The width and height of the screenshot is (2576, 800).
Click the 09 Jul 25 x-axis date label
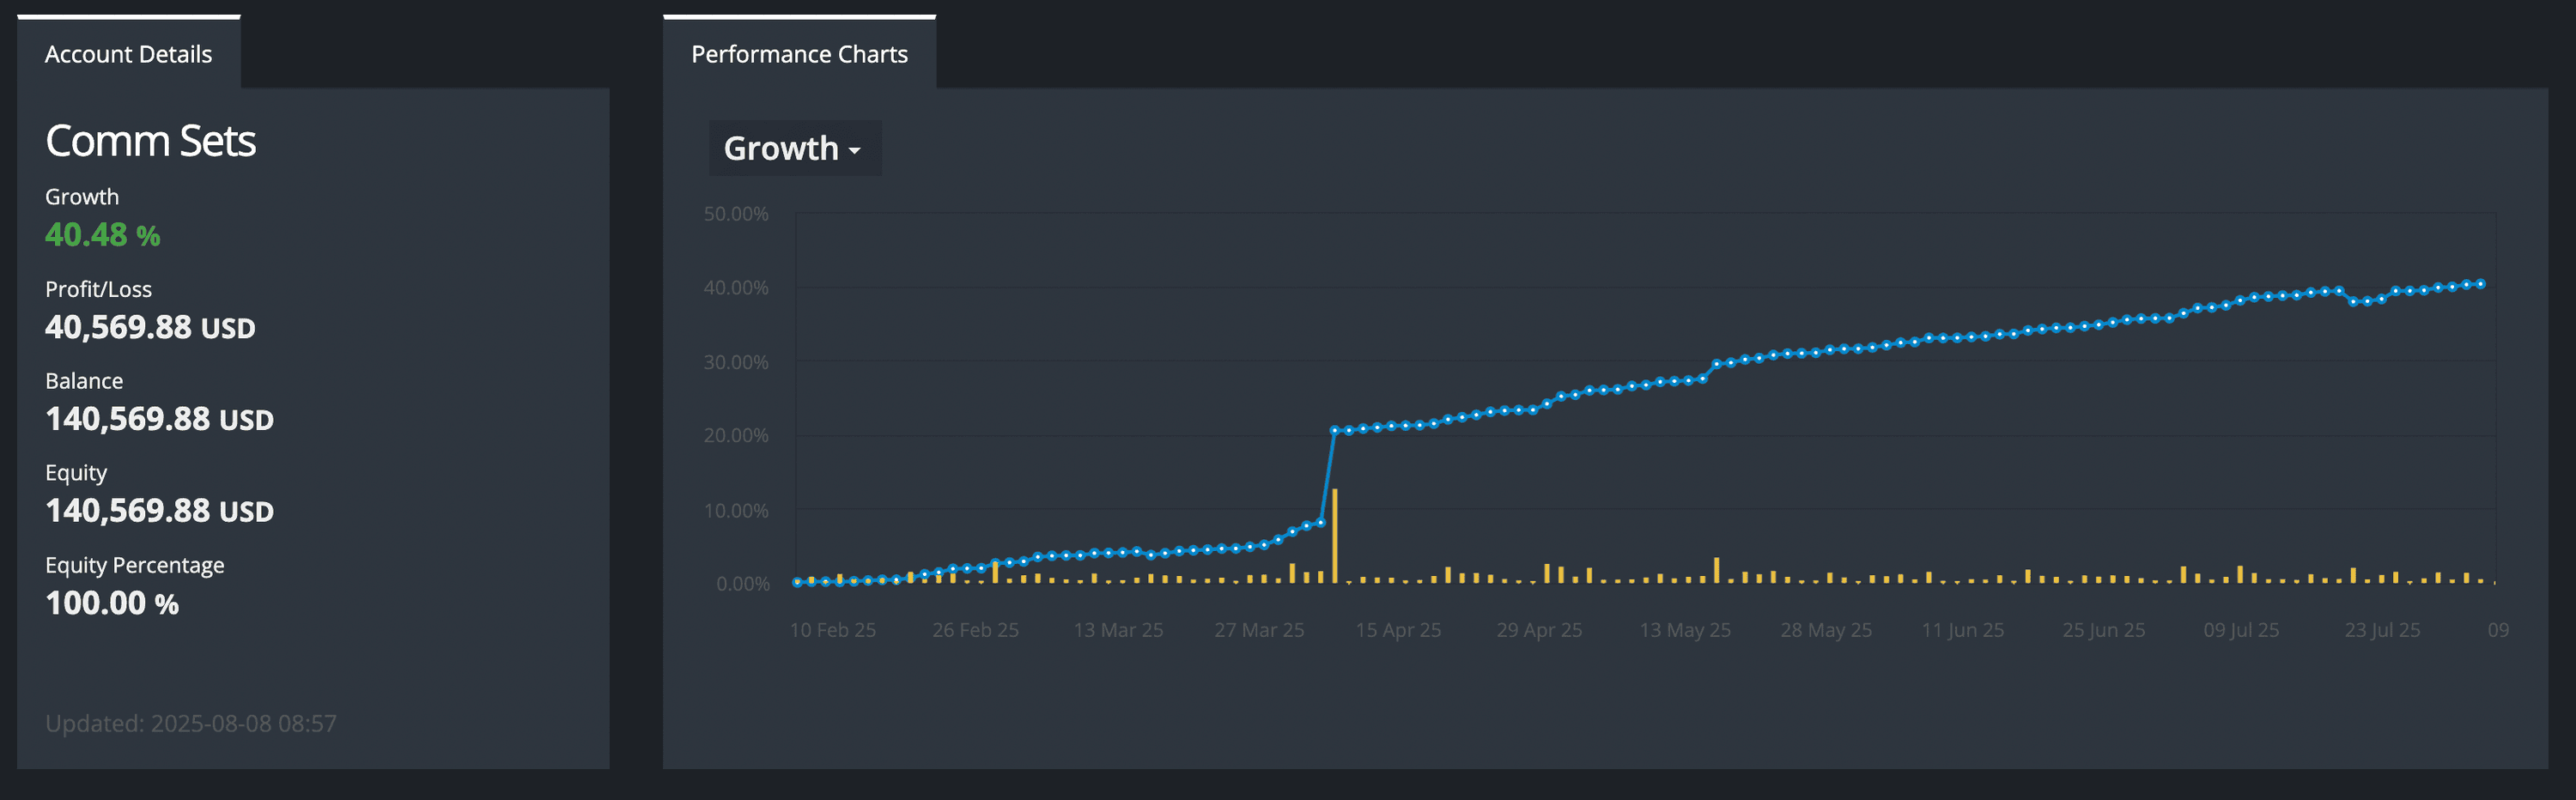point(2241,630)
